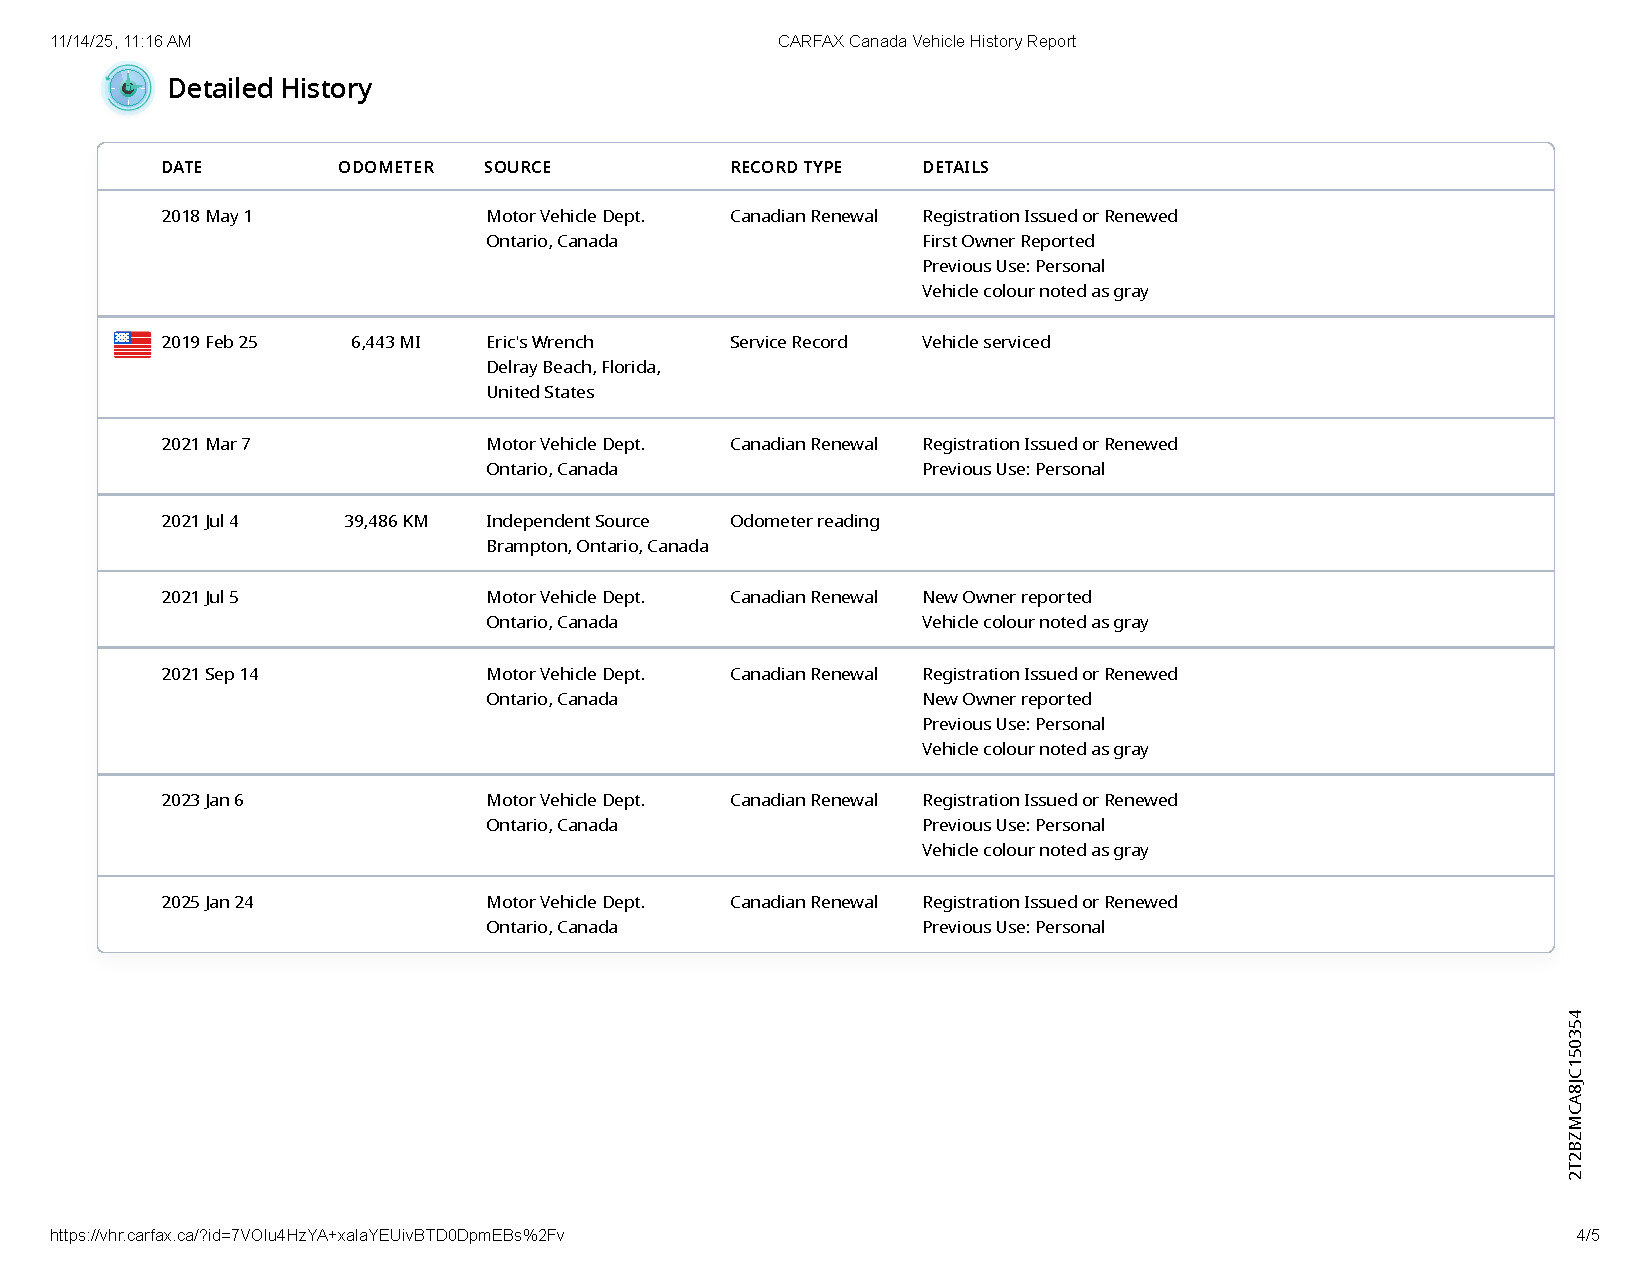This screenshot has width=1650, height=1275.
Task: Click First Owner Reported detail text
Action: tap(1008, 241)
